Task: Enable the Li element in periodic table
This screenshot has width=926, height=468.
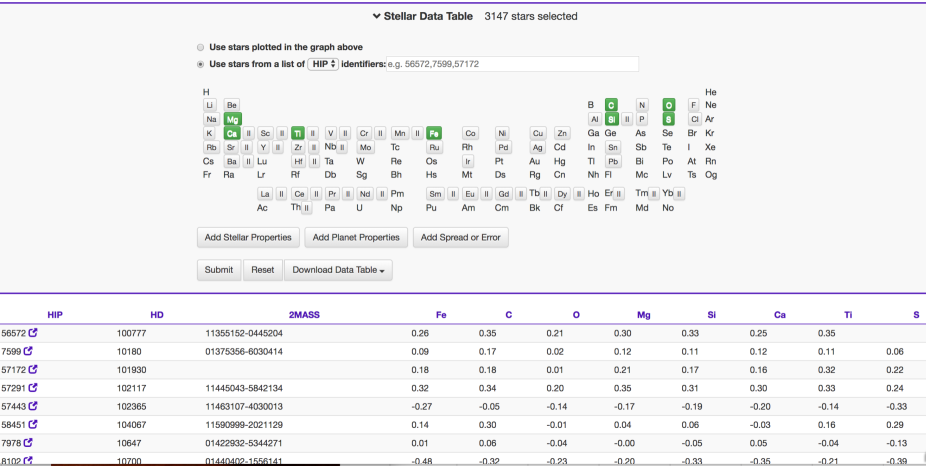Action: pos(209,105)
